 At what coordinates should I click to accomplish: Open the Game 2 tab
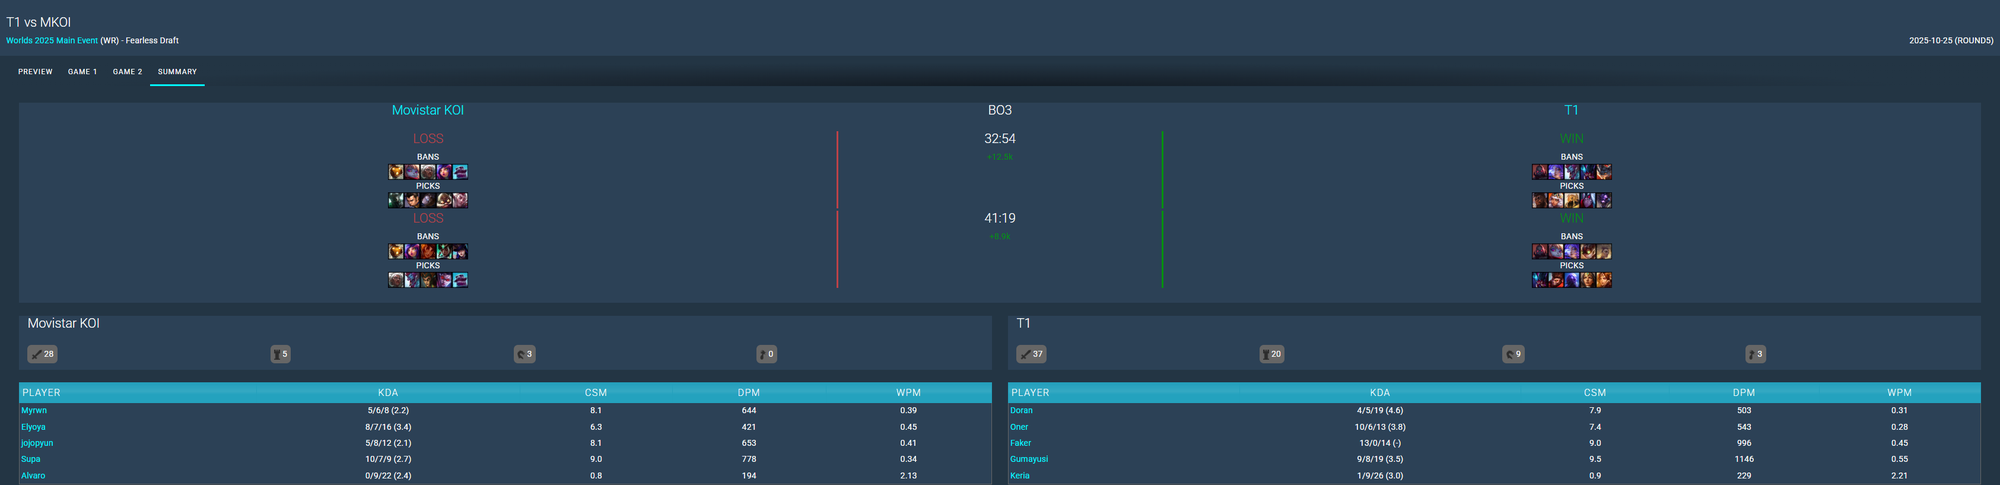[127, 72]
